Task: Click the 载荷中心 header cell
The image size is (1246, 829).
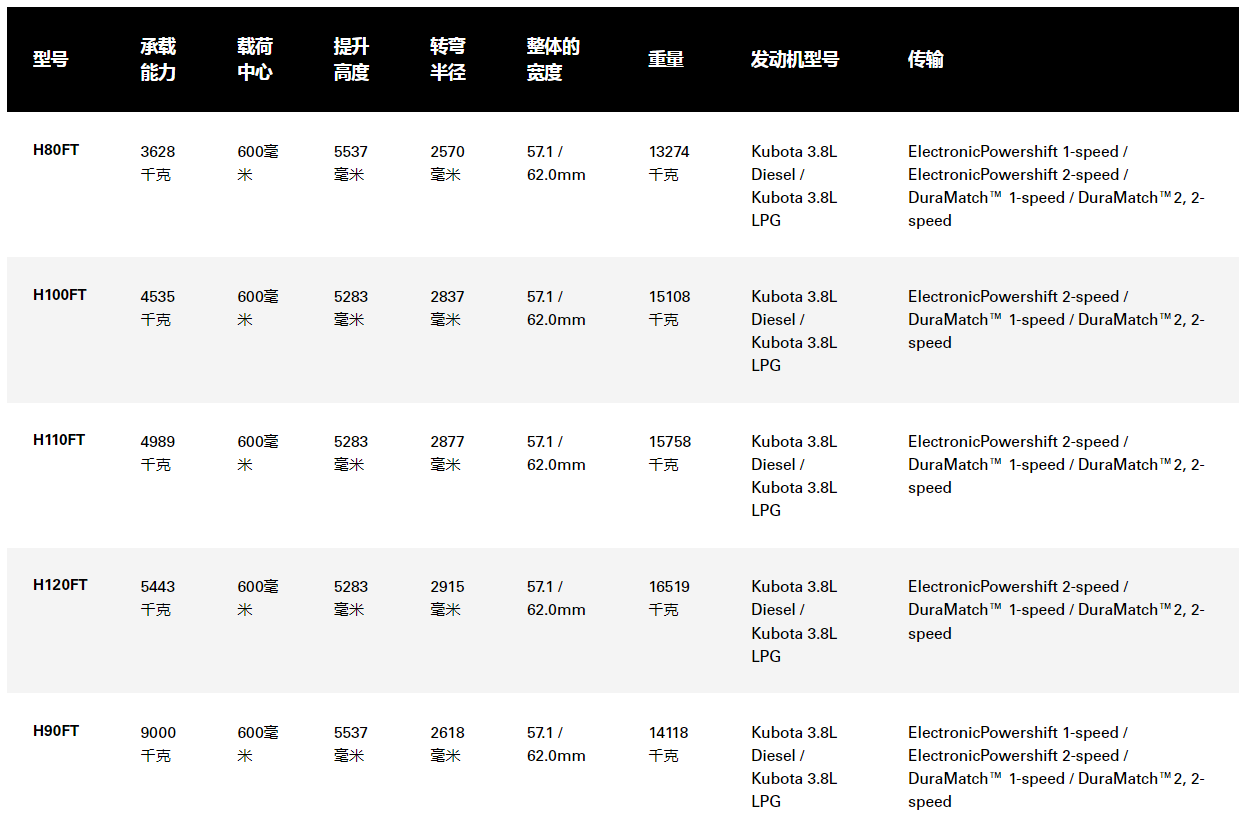Action: tap(255, 60)
